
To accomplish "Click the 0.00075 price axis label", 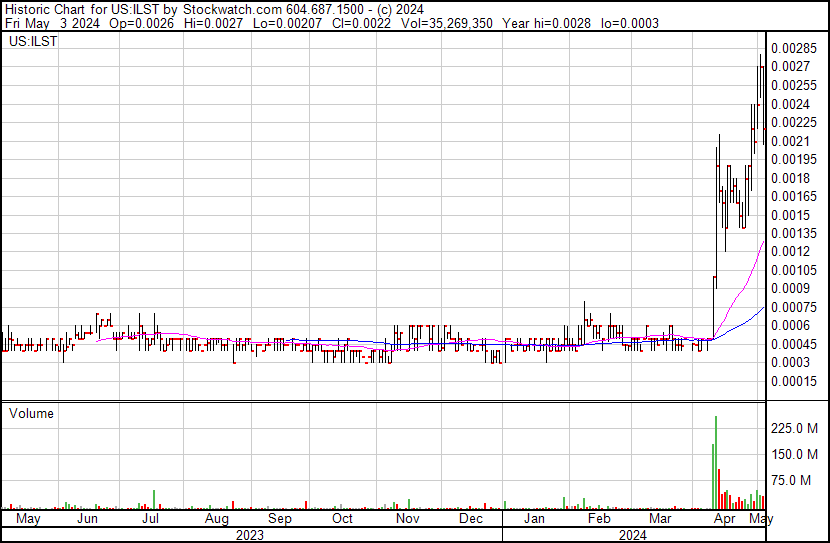I will (x=794, y=307).
